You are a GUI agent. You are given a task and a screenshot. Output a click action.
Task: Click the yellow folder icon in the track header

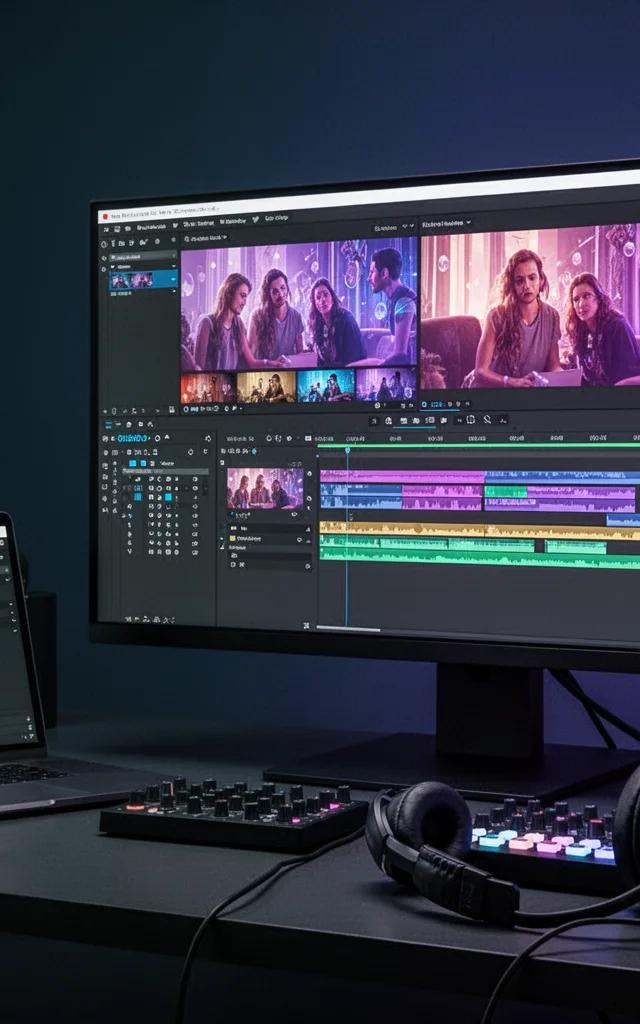point(231,539)
